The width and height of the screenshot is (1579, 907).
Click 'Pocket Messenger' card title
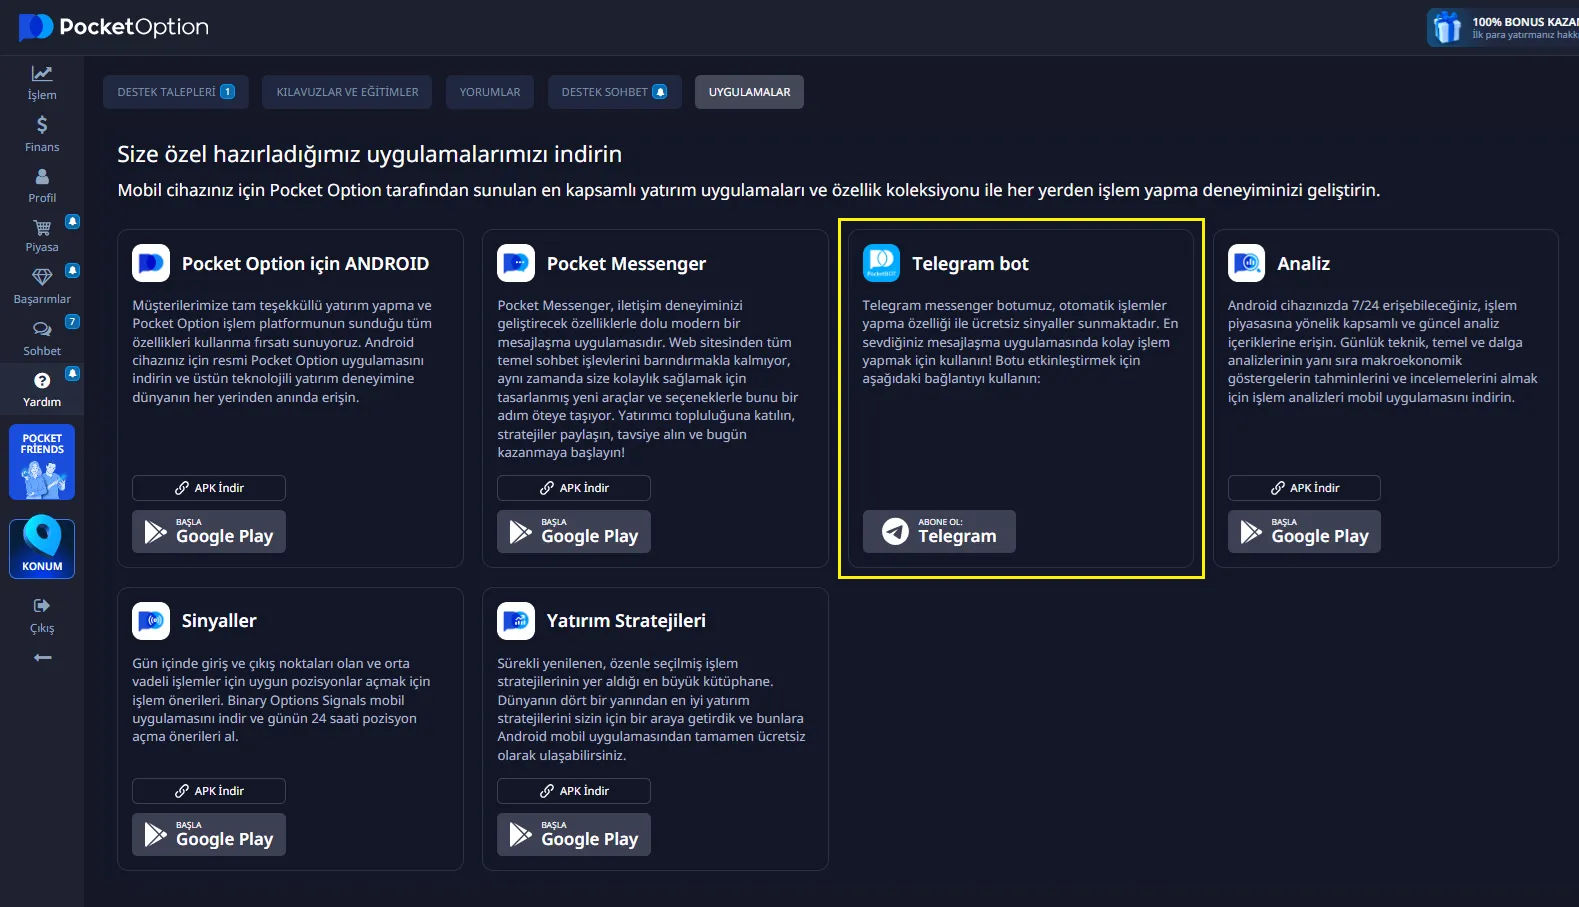tap(626, 264)
